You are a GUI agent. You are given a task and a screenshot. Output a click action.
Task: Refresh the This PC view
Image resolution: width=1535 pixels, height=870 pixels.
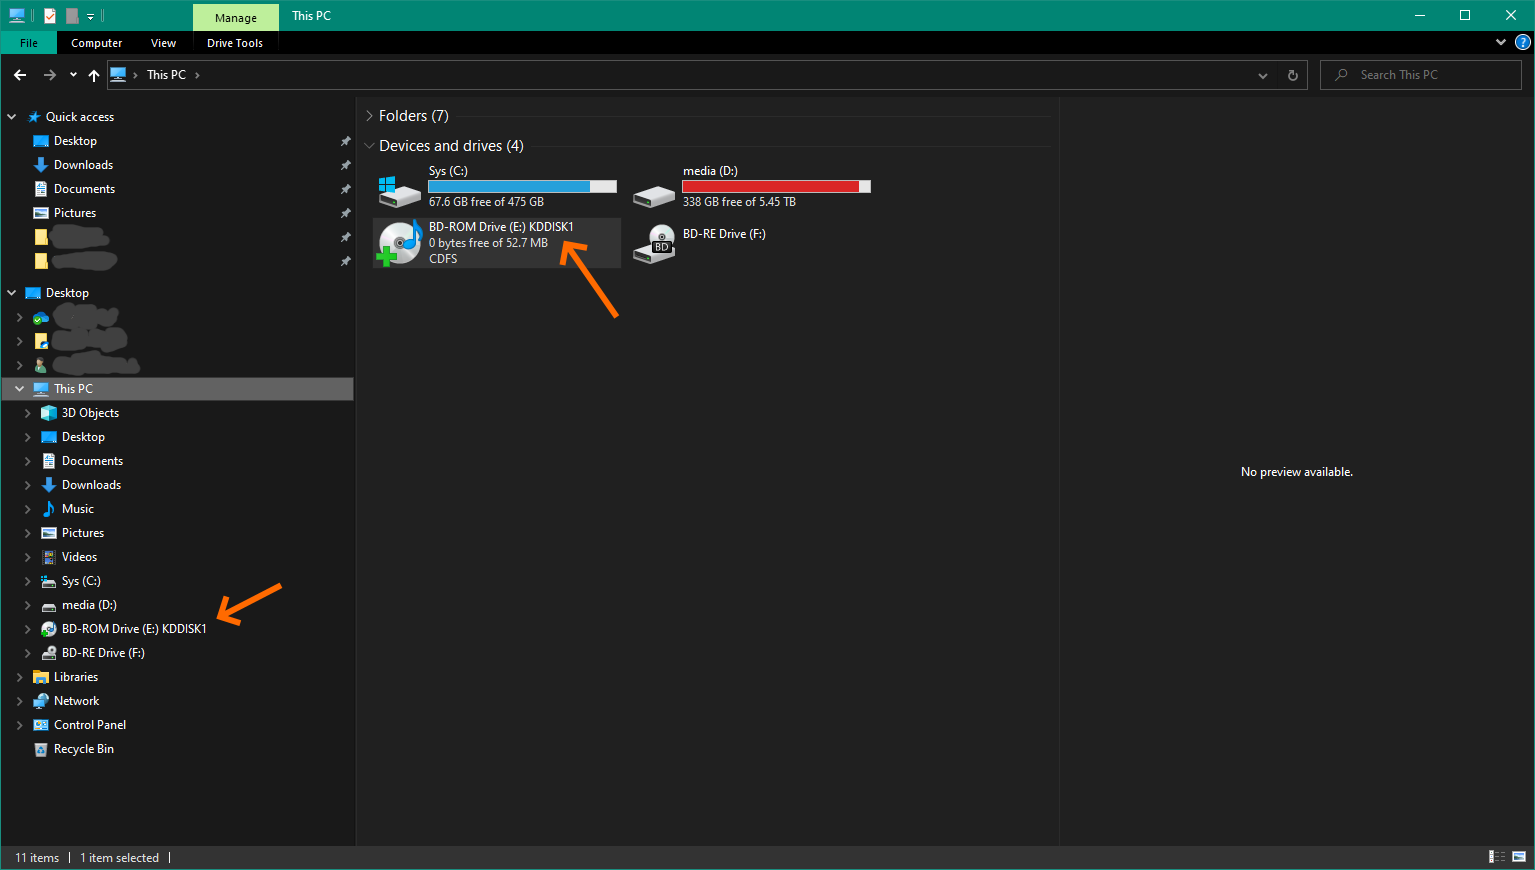coord(1293,75)
